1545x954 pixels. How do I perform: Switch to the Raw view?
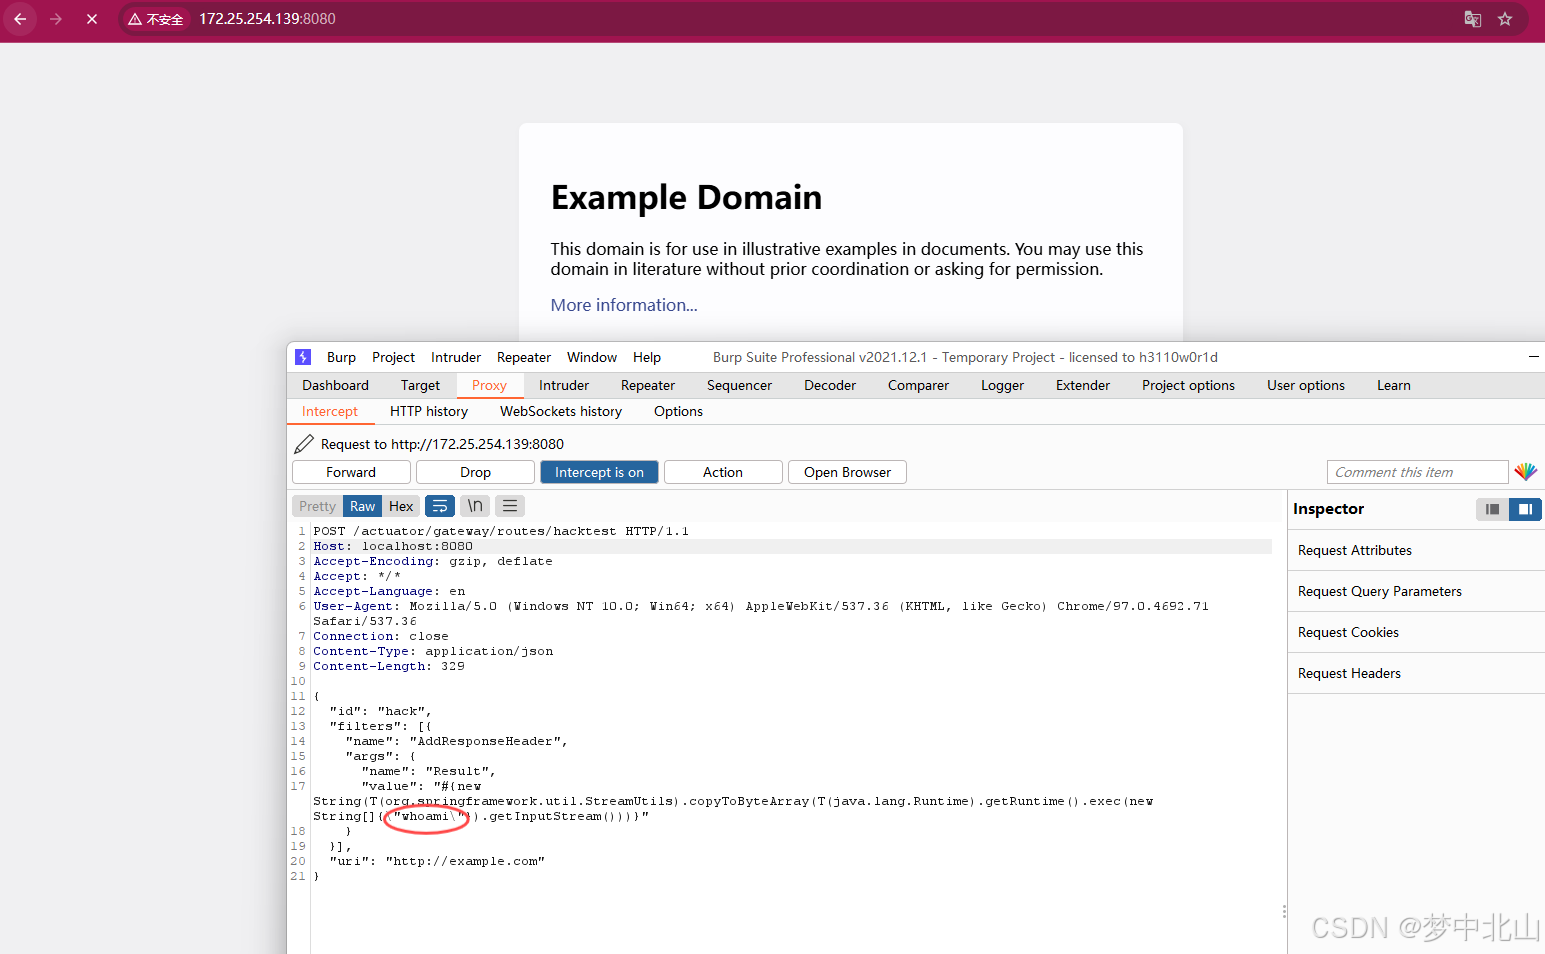coord(362,506)
